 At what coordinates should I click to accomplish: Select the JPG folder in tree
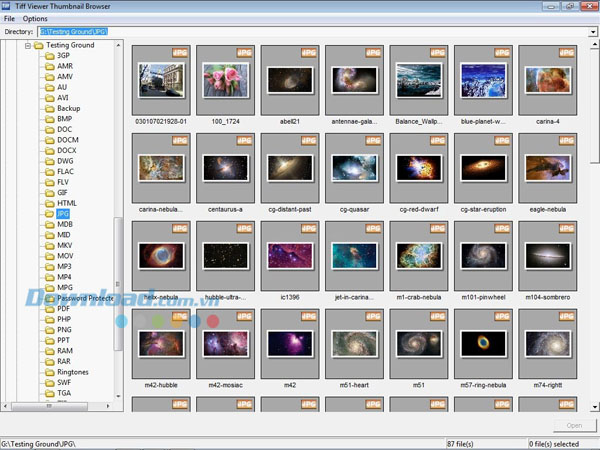point(64,214)
